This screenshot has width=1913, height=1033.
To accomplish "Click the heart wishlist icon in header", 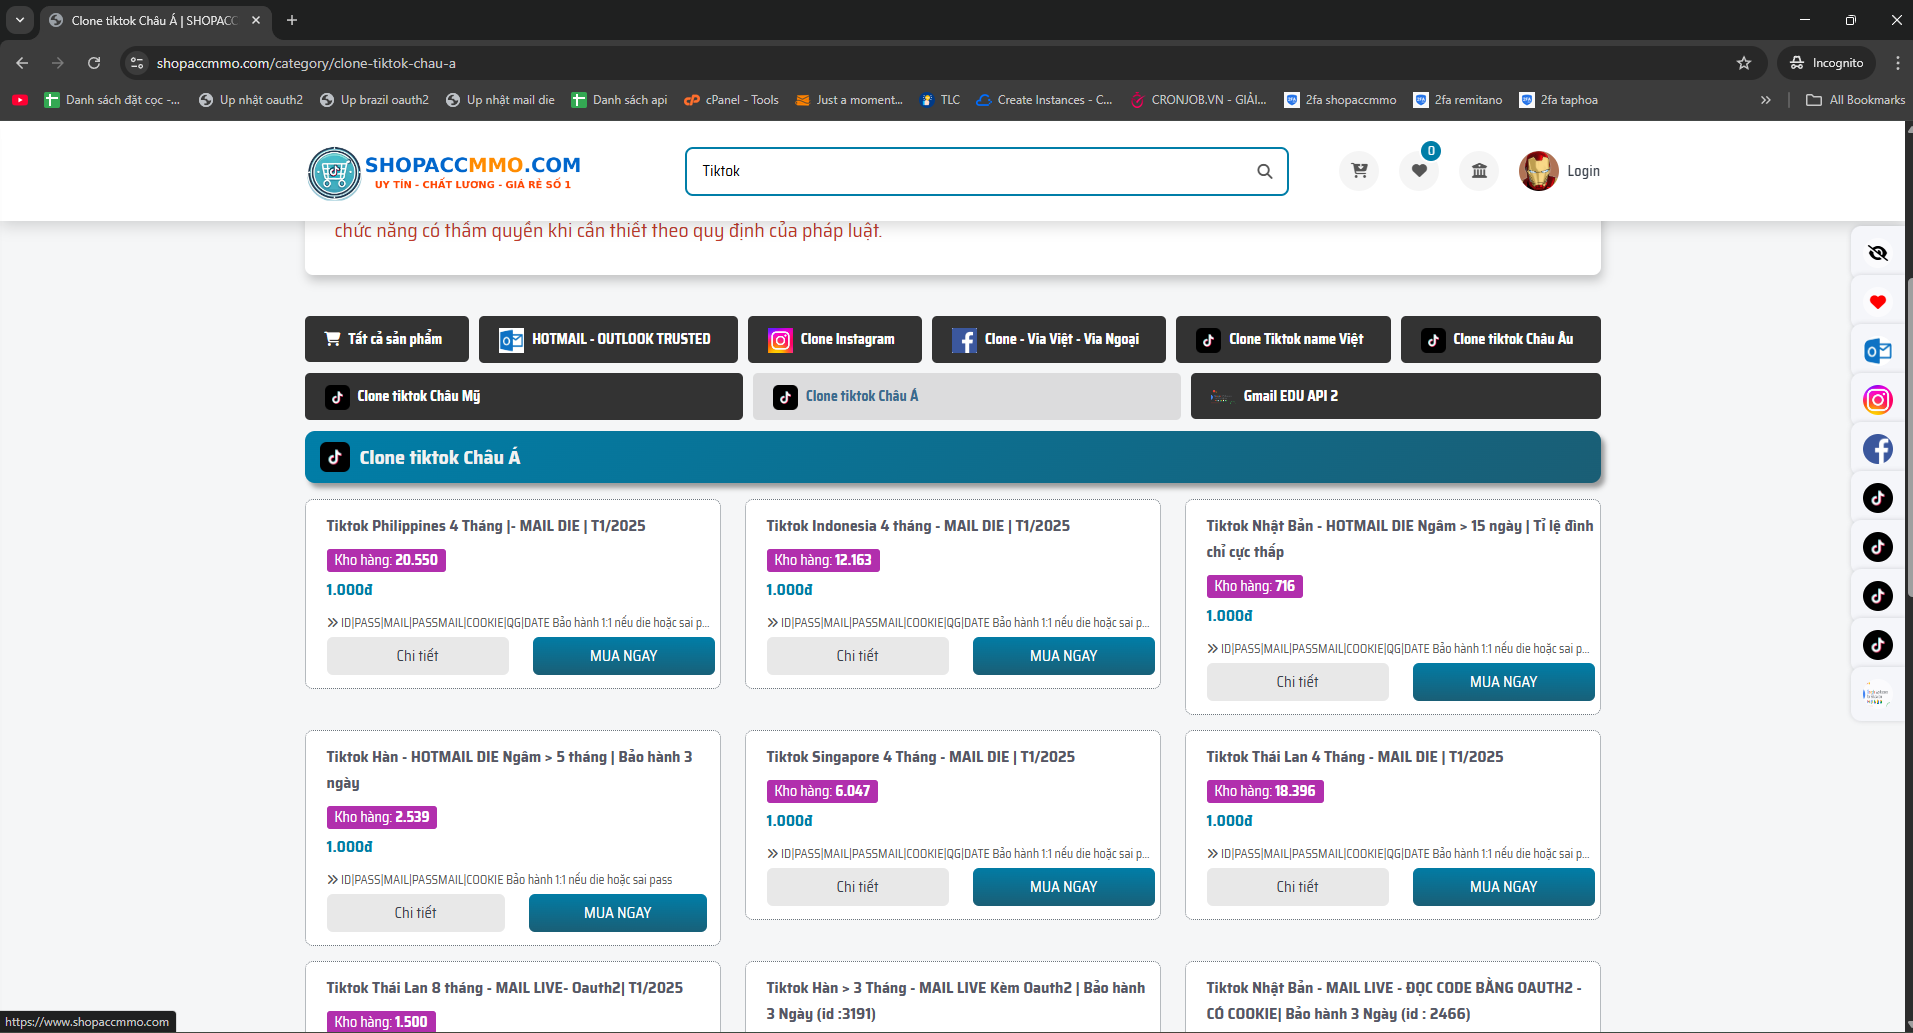I will click(1419, 171).
